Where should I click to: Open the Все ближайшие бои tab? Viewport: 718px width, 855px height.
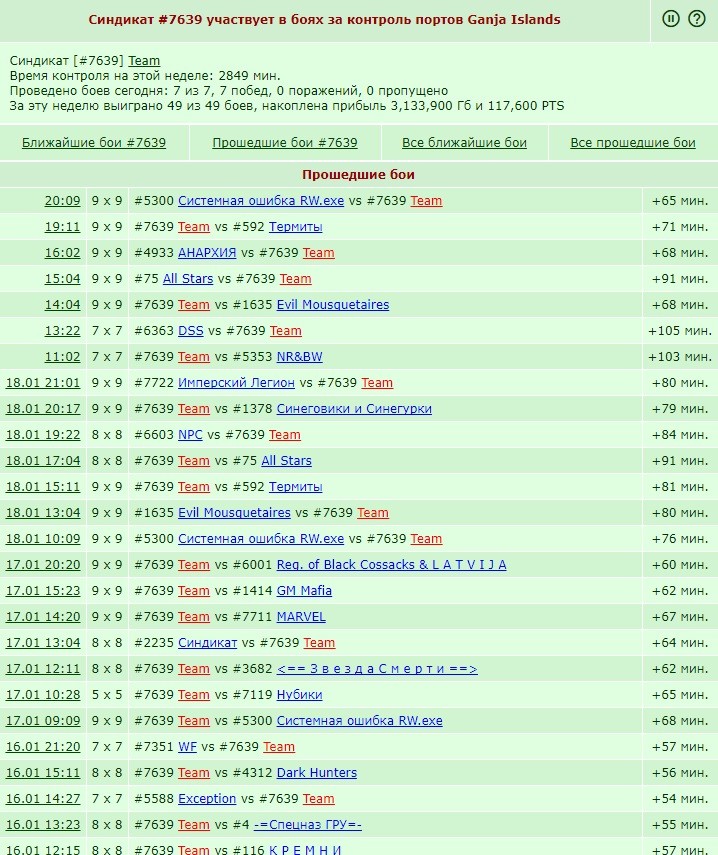(464, 143)
